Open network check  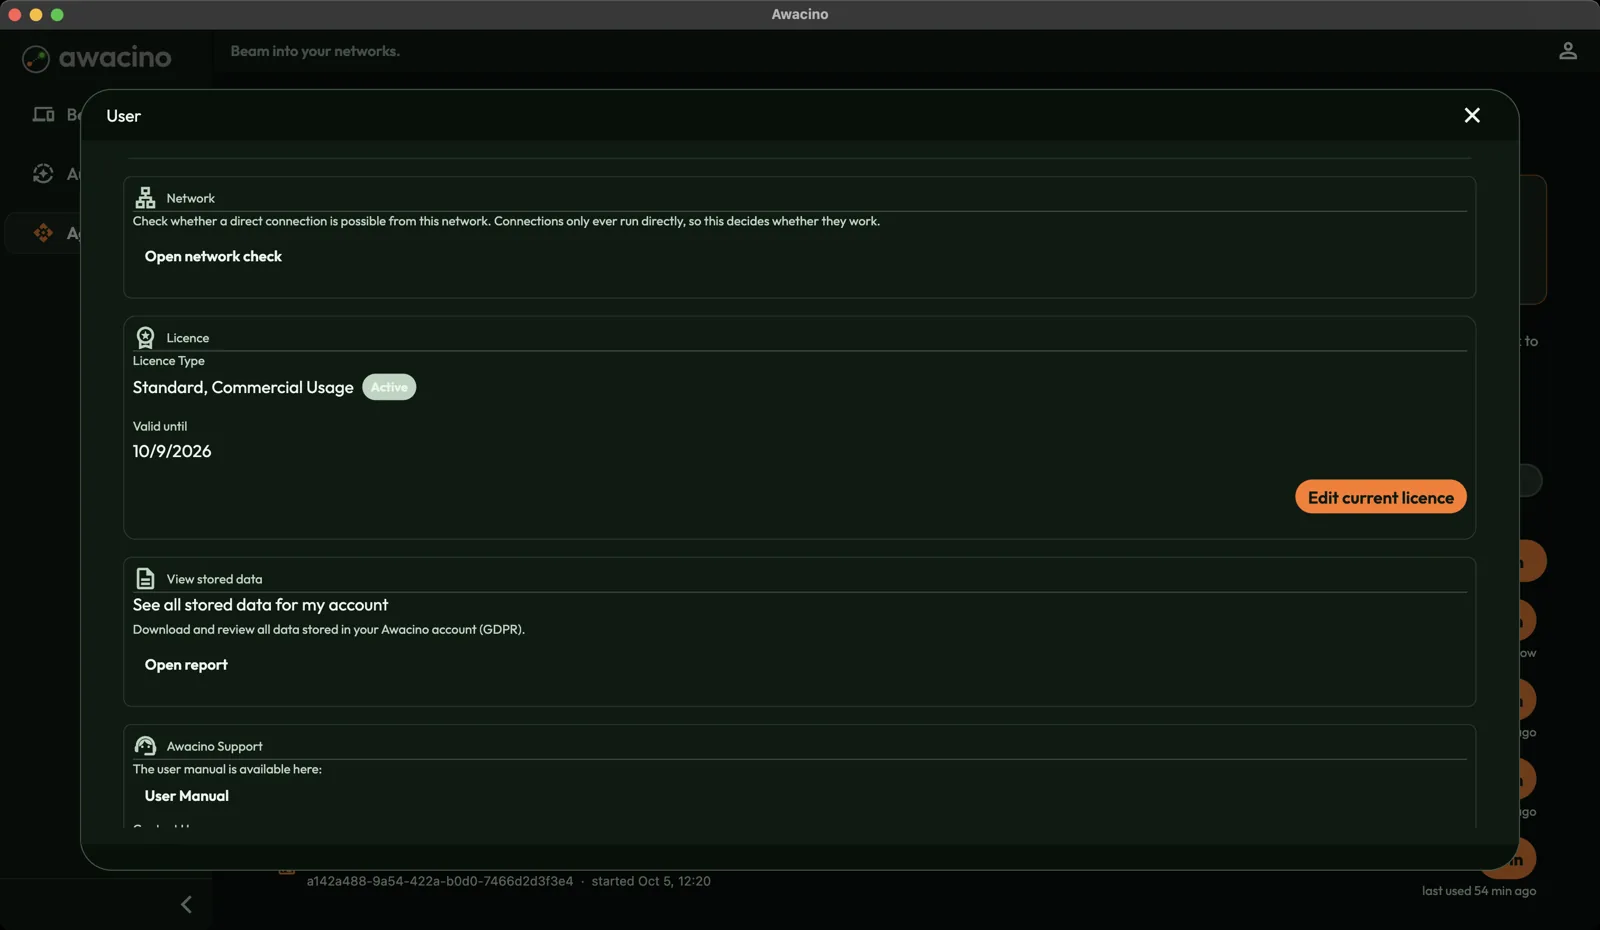point(213,256)
